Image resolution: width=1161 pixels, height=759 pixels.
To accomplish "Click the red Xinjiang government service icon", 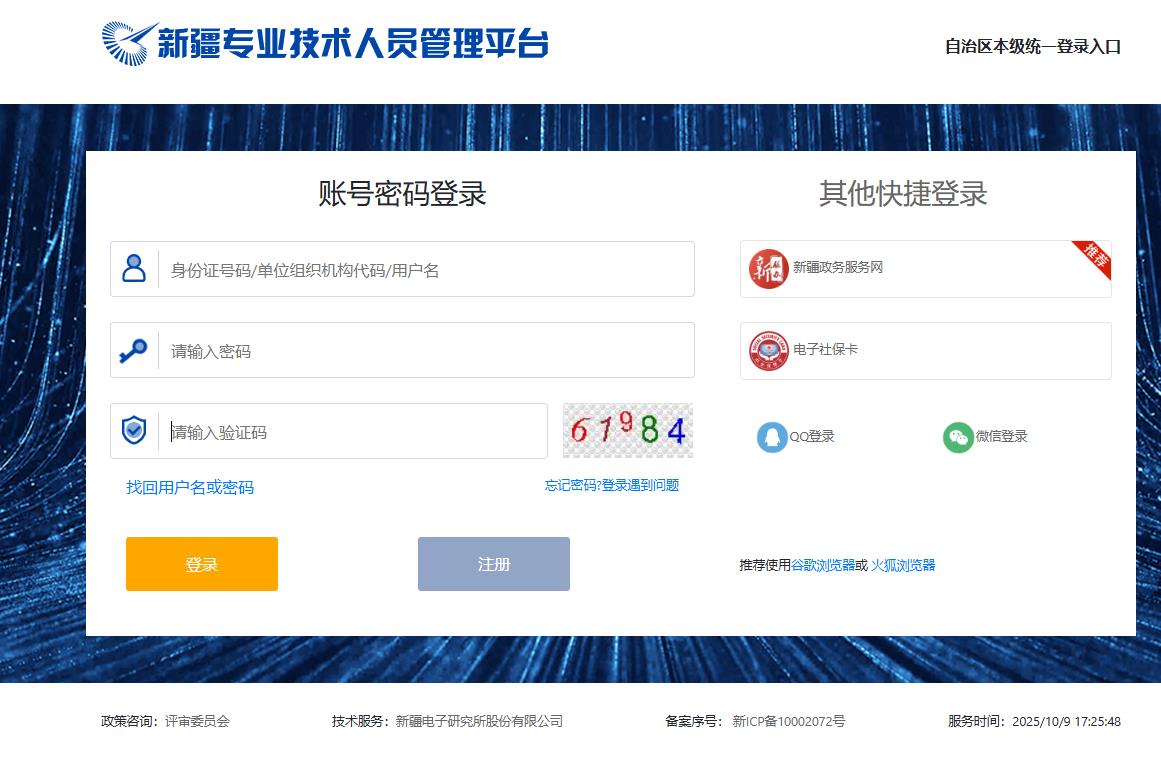I will [x=768, y=269].
